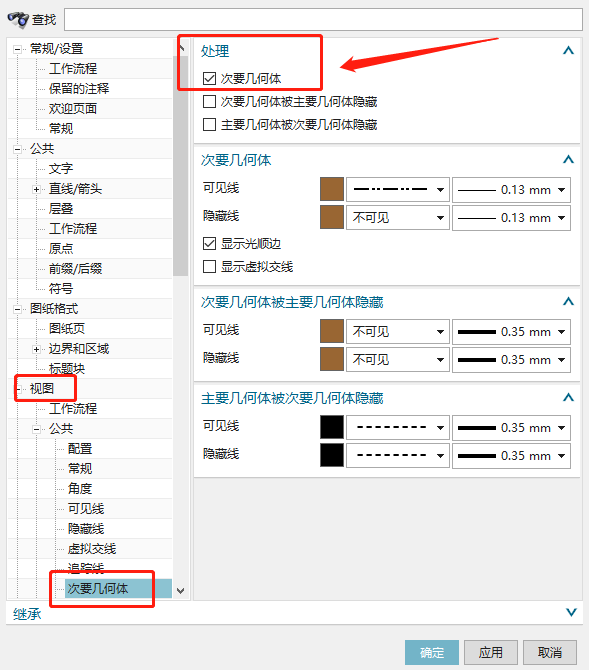Click the 确定 button
The height and width of the screenshot is (670, 589).
tap(432, 652)
